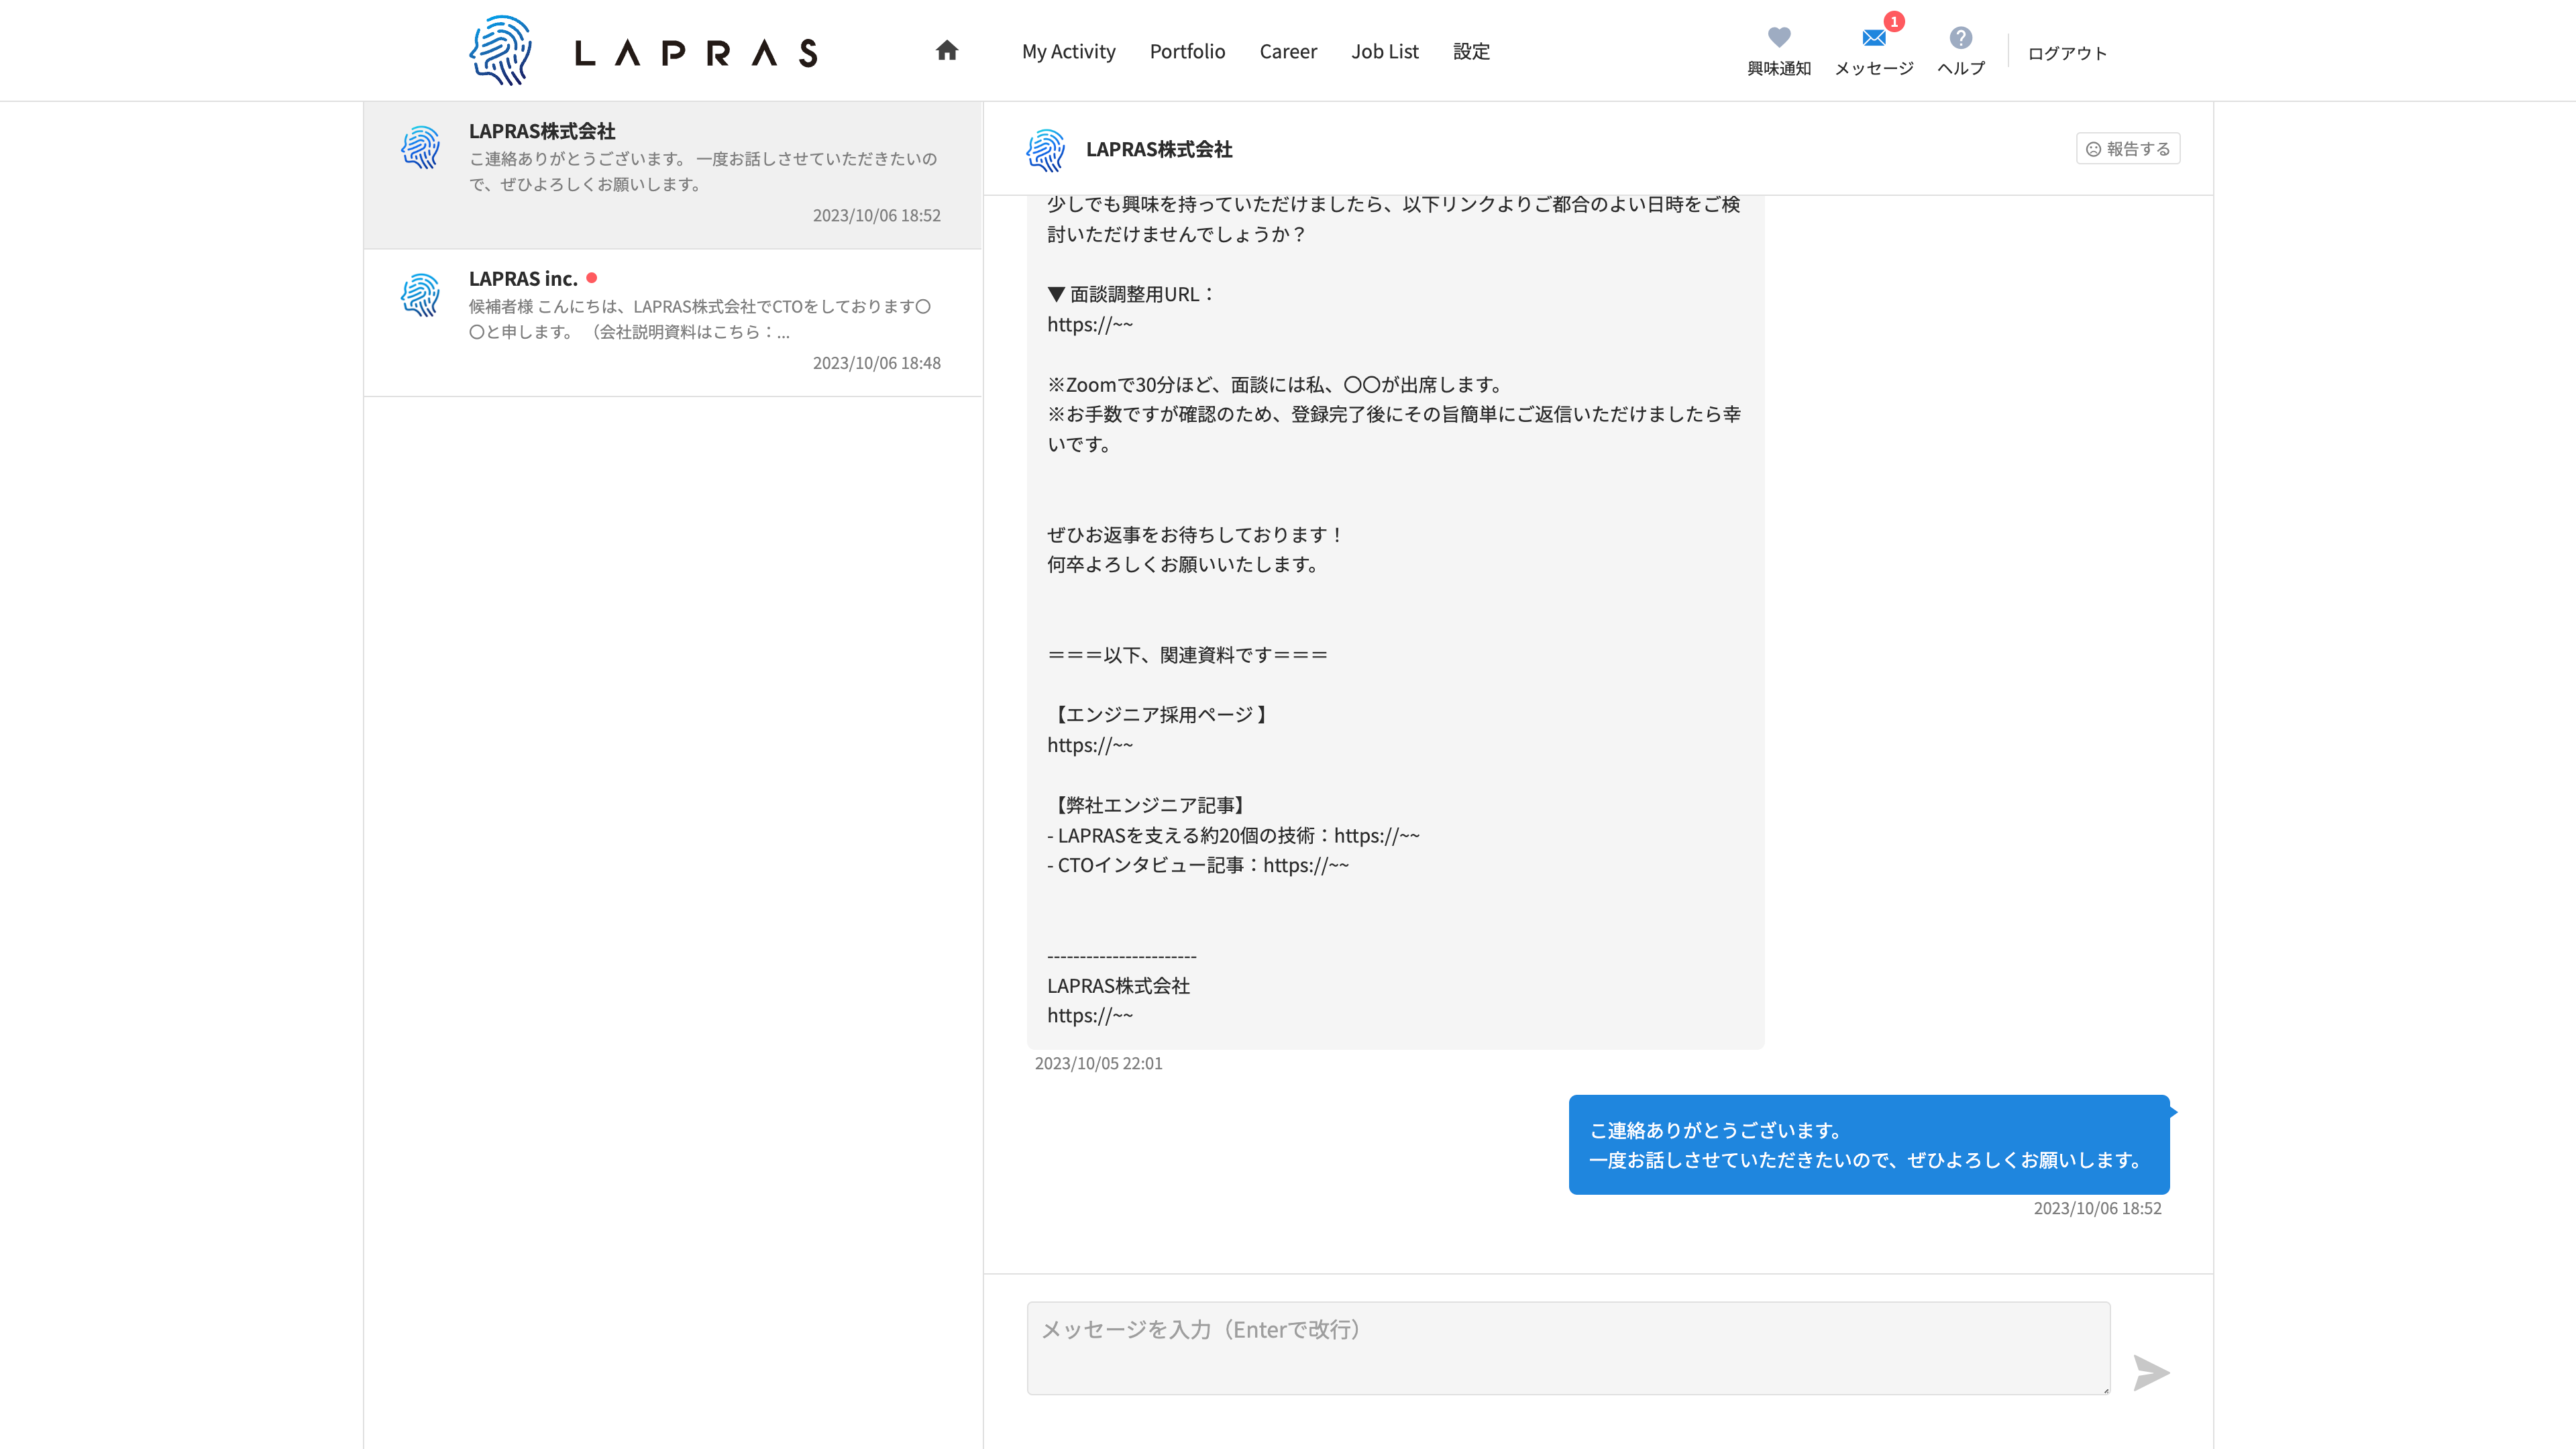Open the Career menu item

point(1288,52)
